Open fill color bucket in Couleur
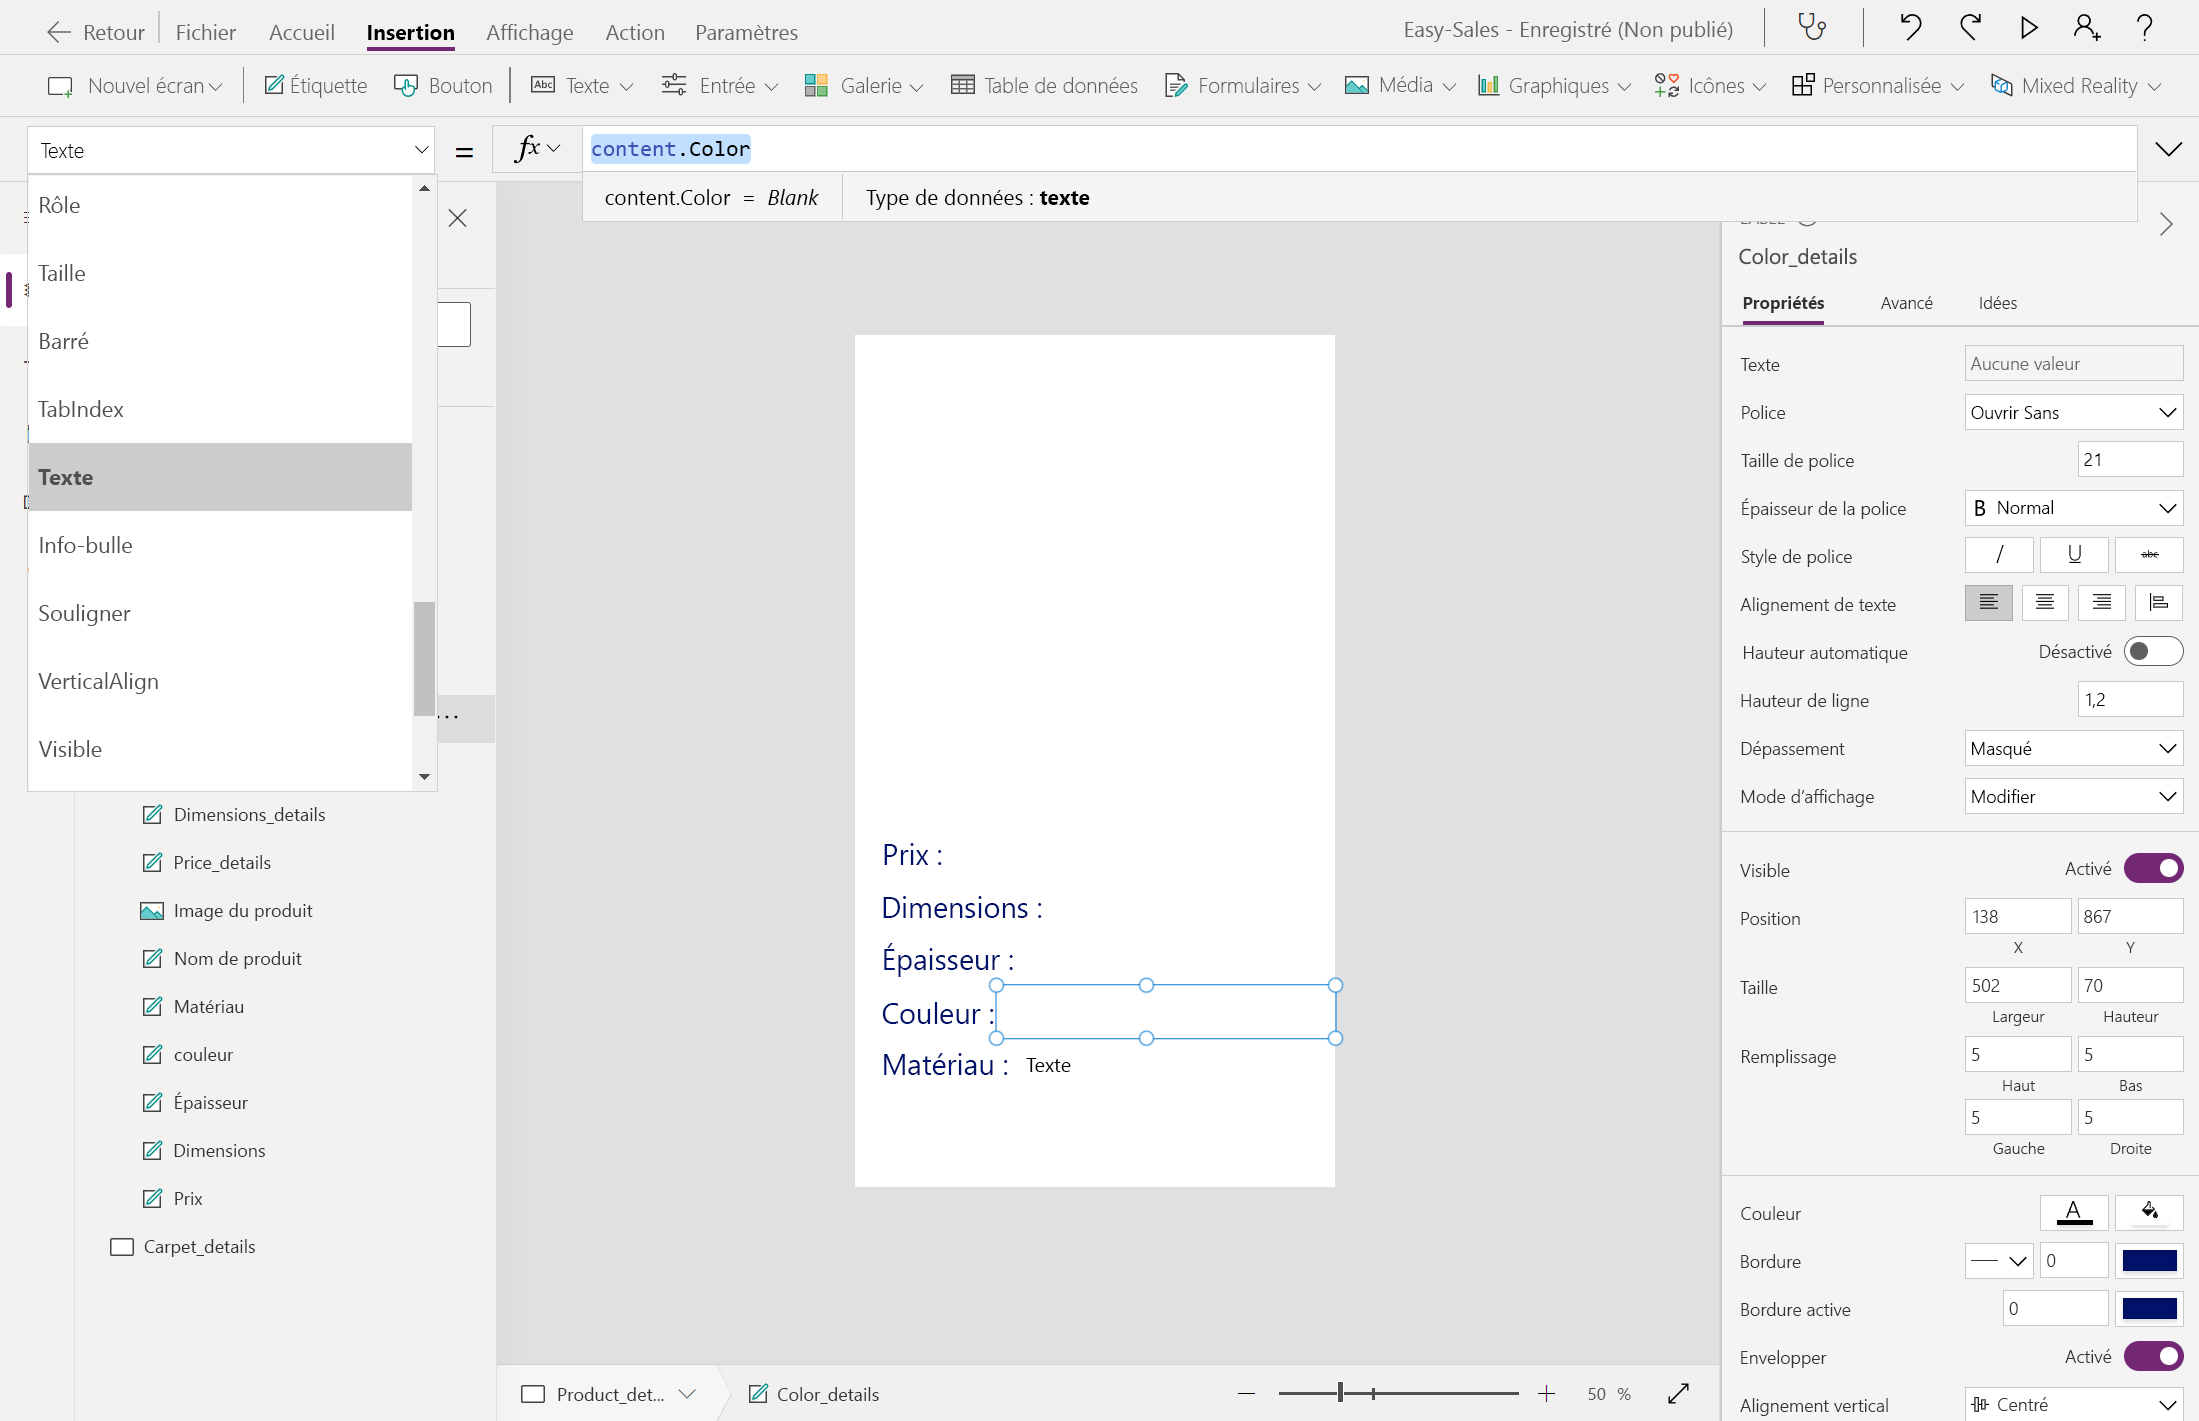The height and width of the screenshot is (1421, 2199). [x=2149, y=1213]
